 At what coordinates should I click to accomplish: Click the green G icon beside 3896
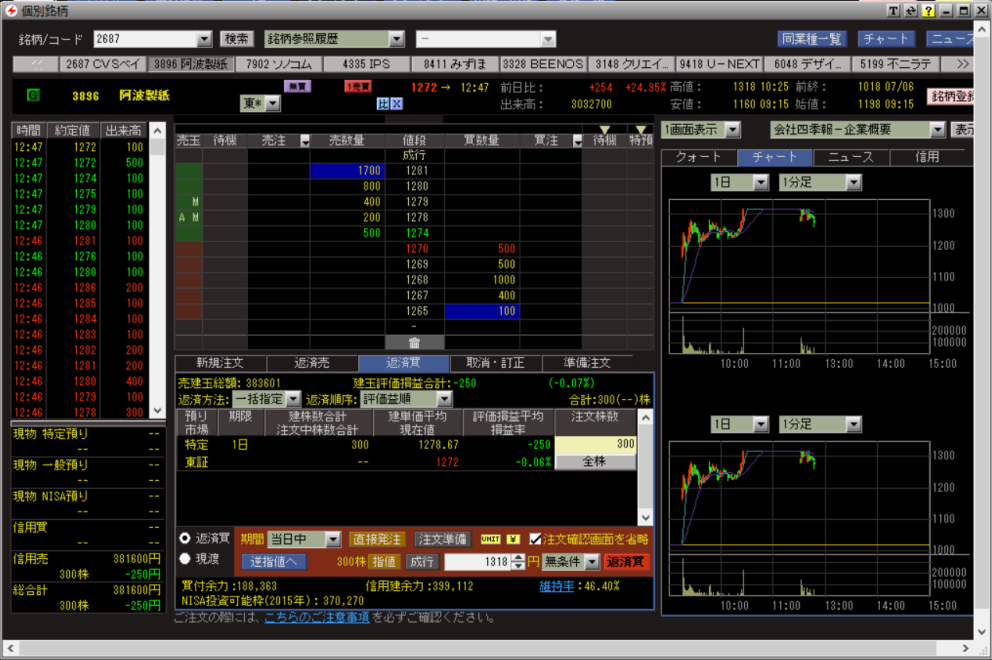pyautogui.click(x=33, y=96)
